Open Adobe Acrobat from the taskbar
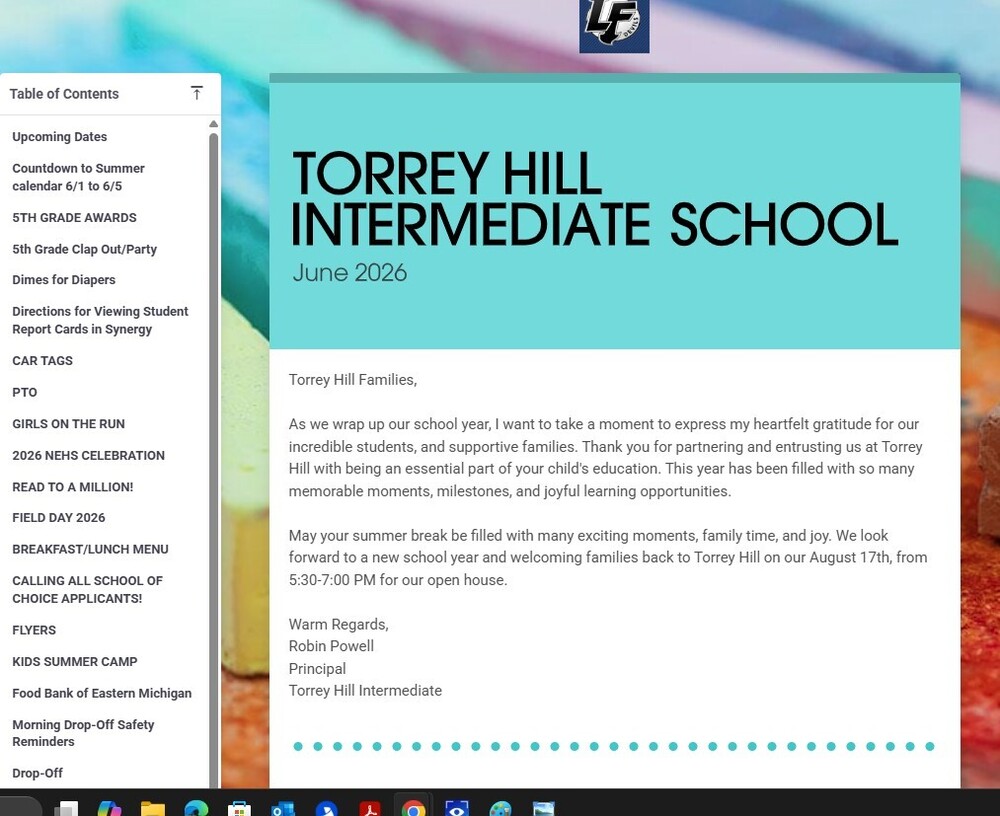The image size is (1000, 816). click(x=370, y=809)
